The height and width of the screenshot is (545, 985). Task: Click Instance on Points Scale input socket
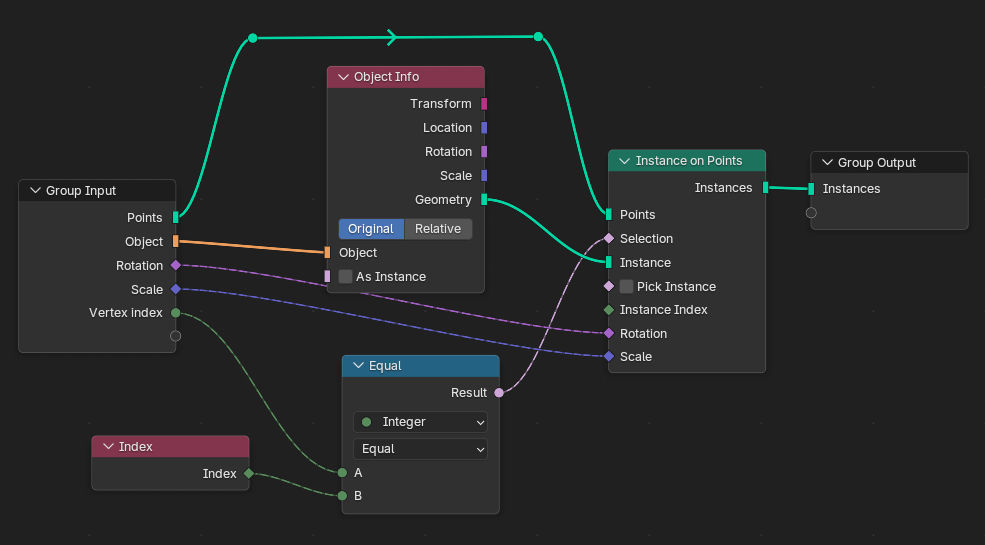pos(609,357)
